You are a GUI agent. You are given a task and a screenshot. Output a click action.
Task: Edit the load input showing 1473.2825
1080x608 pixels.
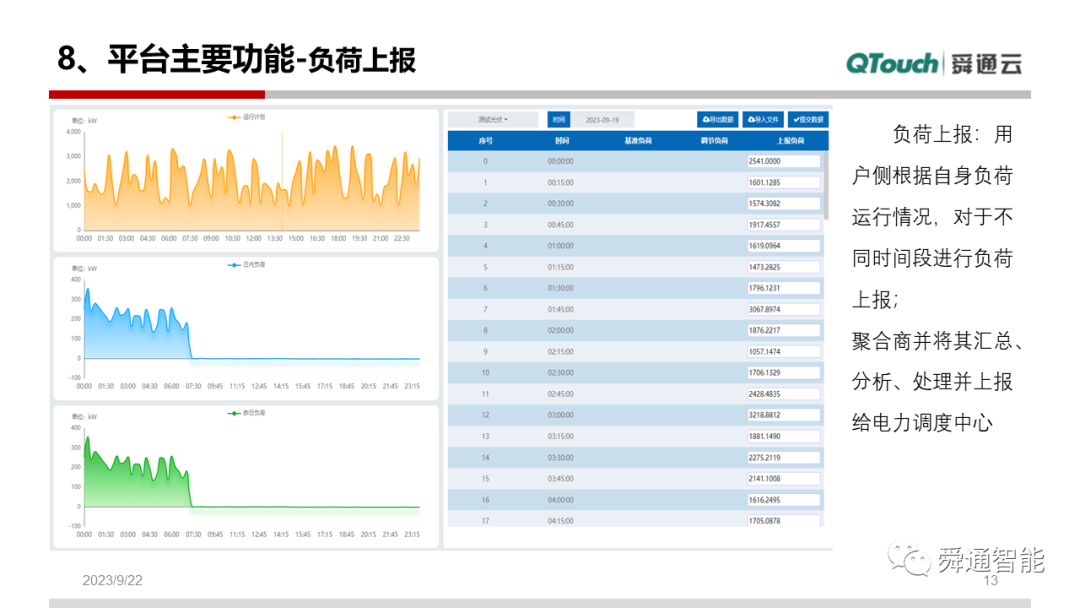click(784, 267)
